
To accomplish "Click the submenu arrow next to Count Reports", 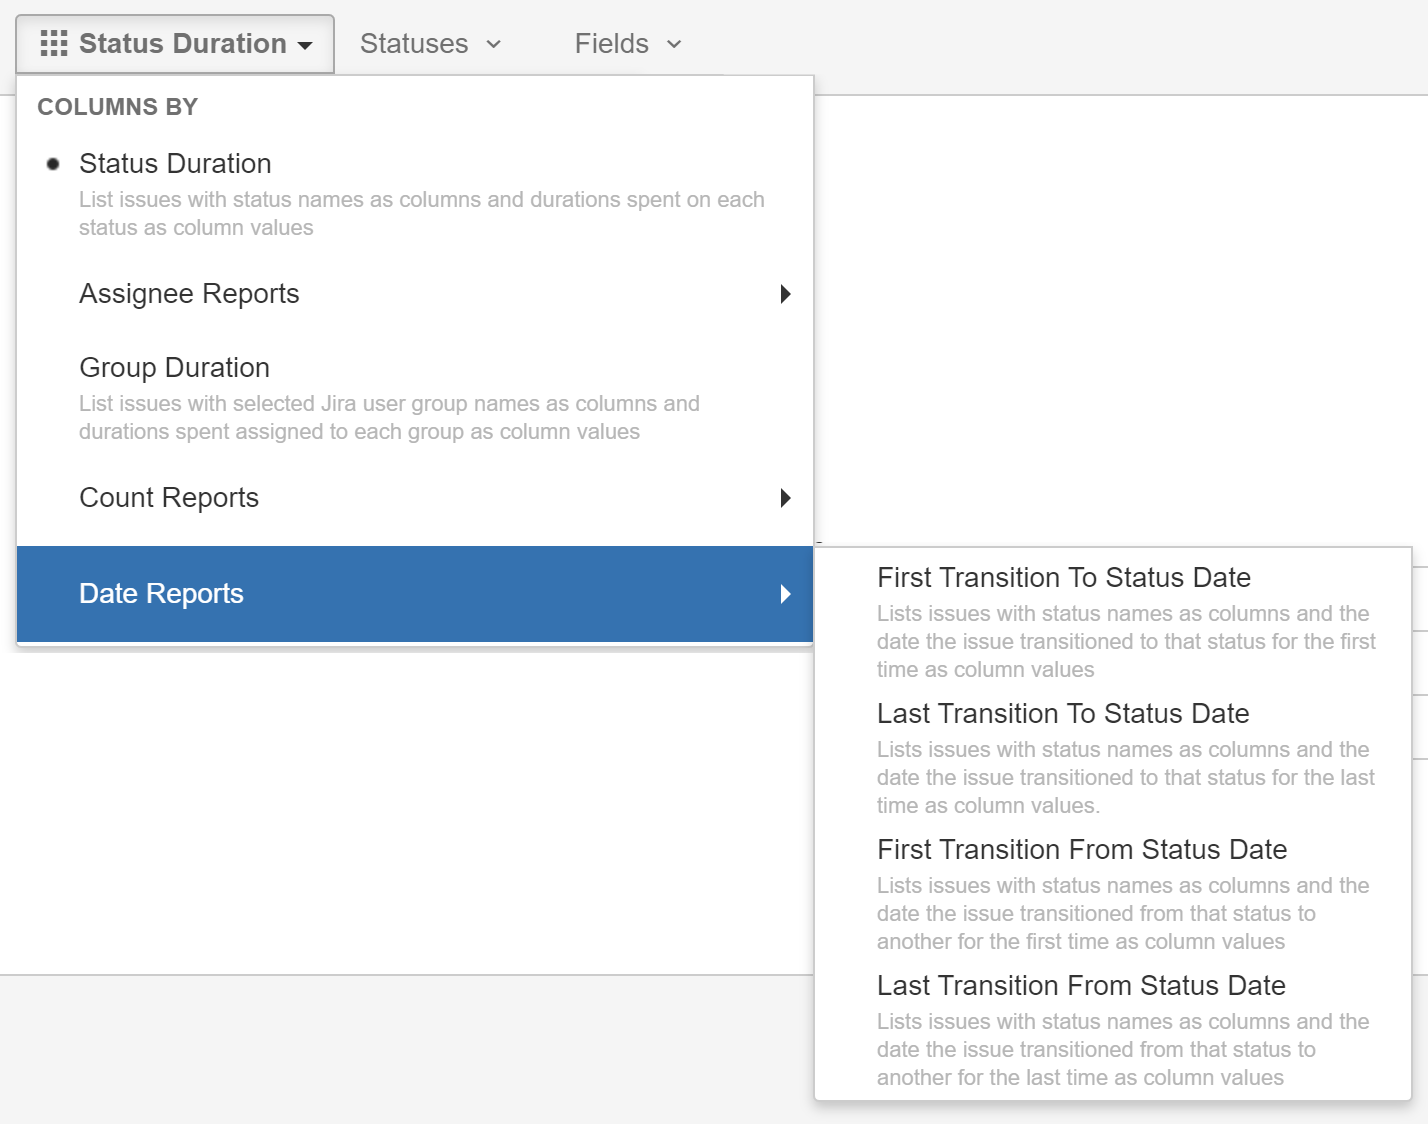I will (x=786, y=498).
